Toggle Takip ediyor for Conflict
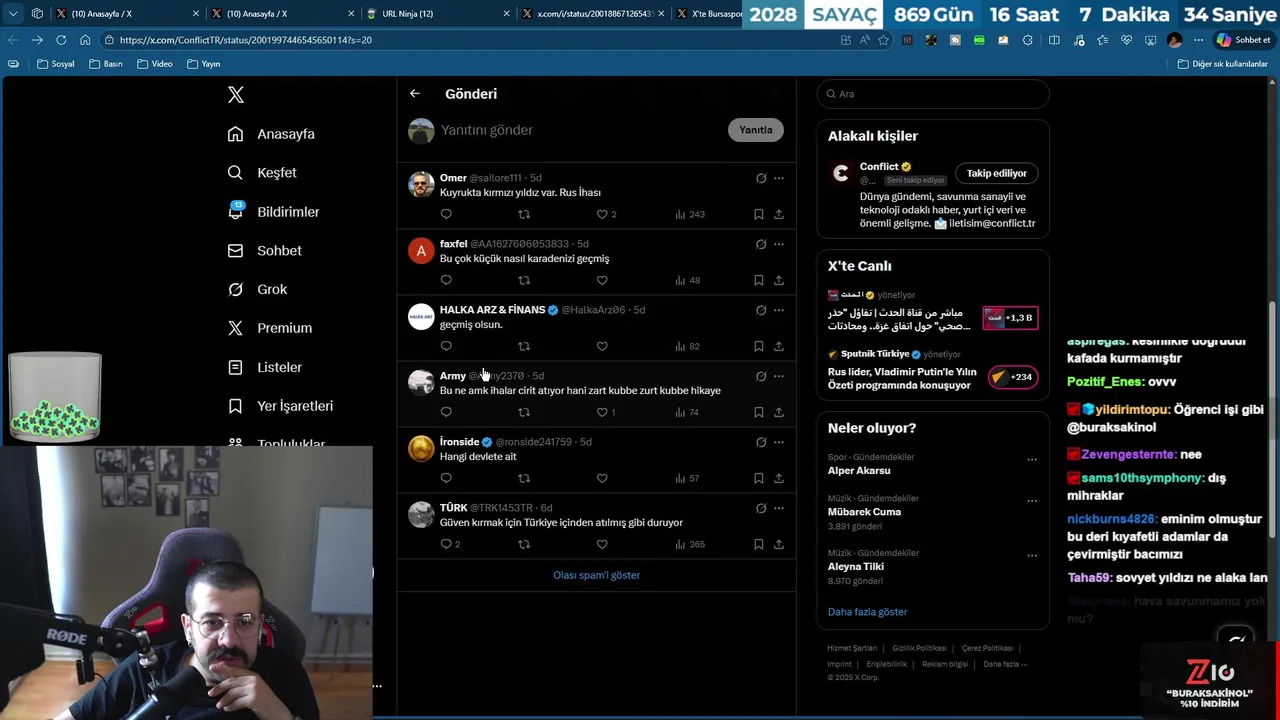This screenshot has width=1280, height=720. tap(997, 173)
